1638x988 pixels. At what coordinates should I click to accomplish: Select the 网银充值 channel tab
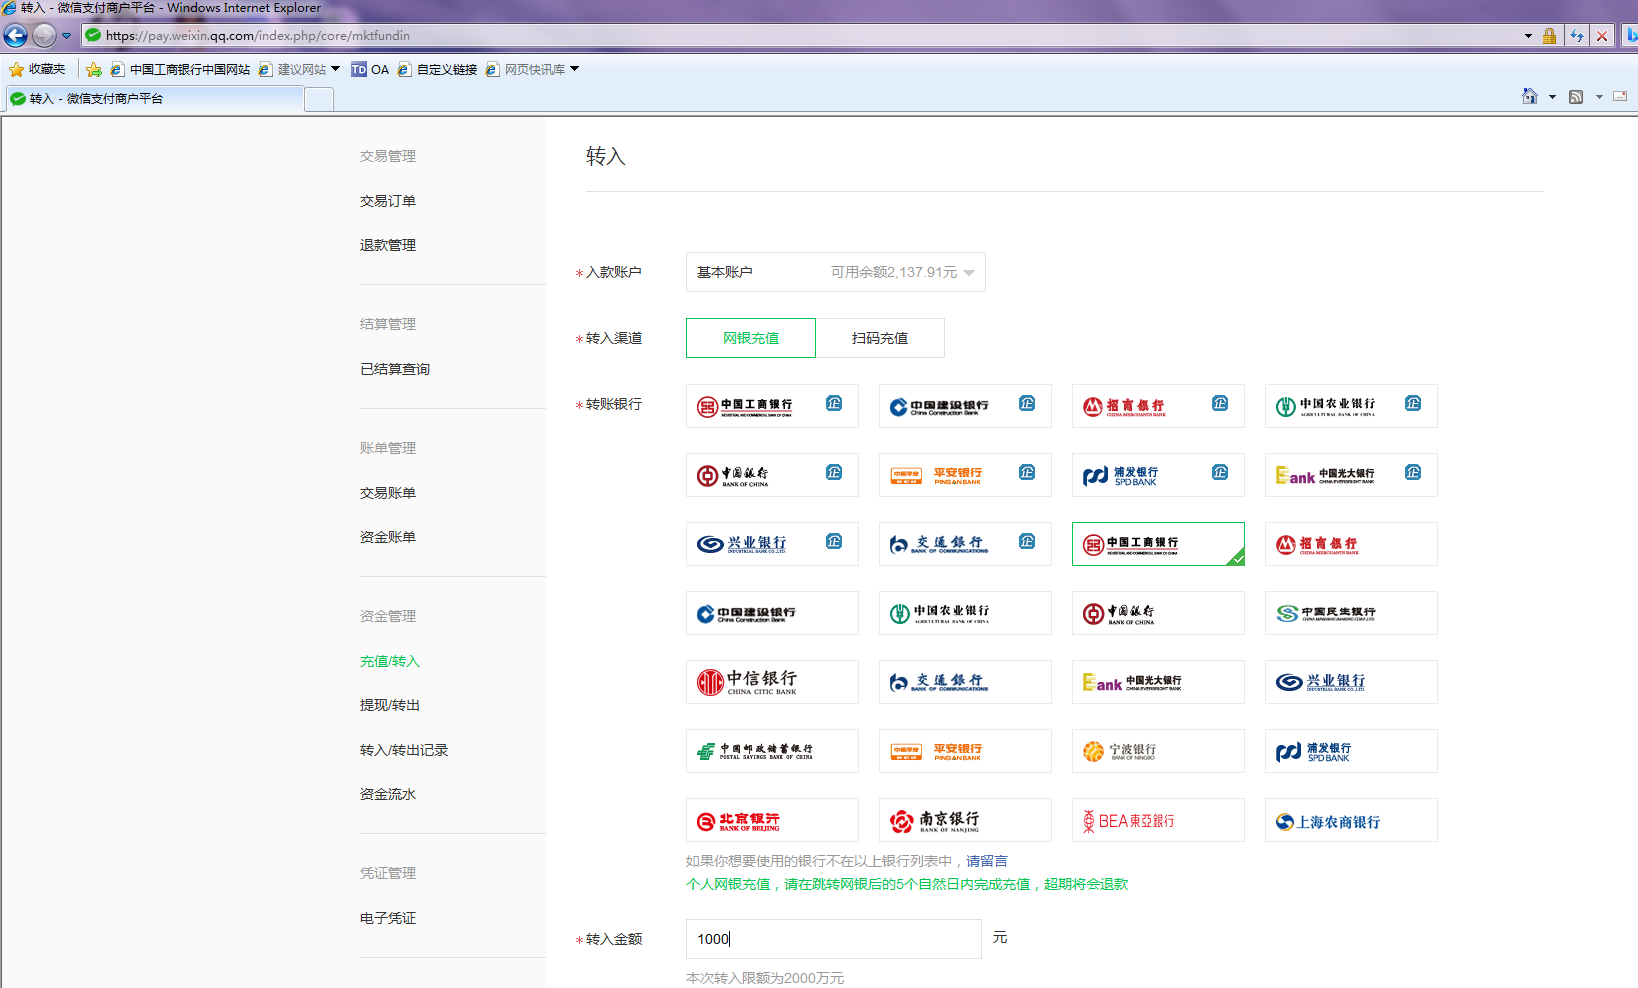coord(751,338)
